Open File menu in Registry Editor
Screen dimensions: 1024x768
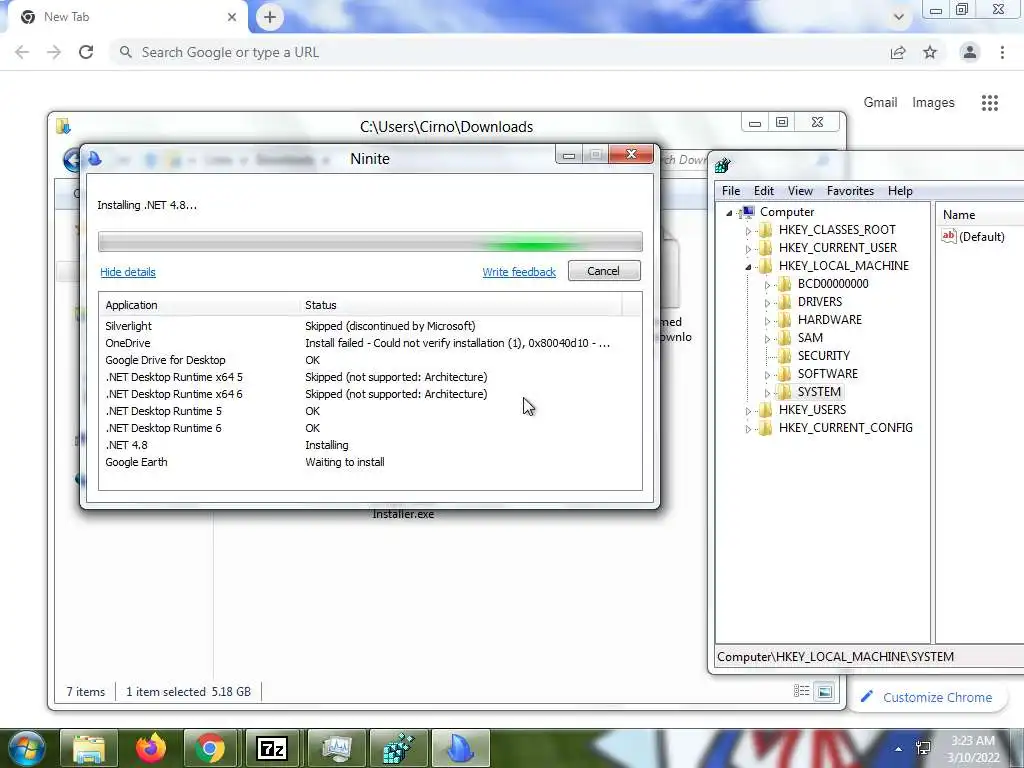(x=731, y=191)
